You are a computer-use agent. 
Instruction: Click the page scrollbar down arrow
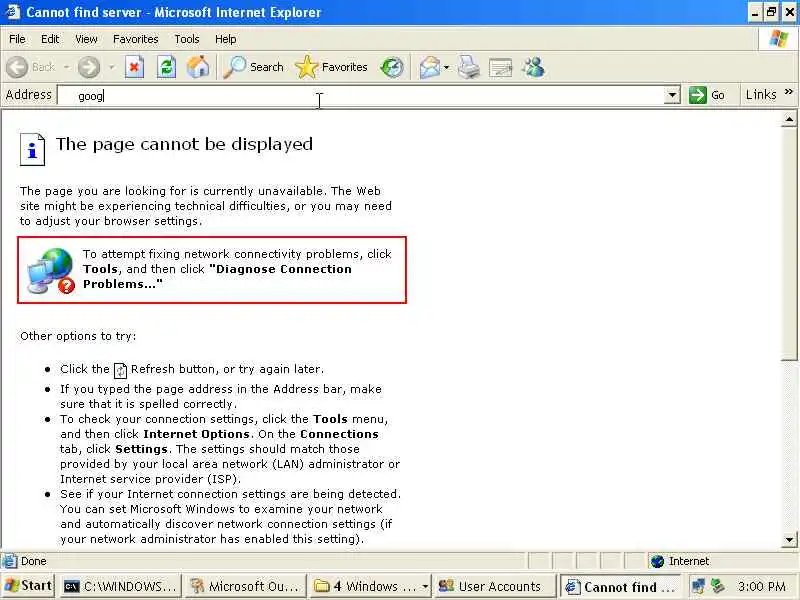pos(789,539)
